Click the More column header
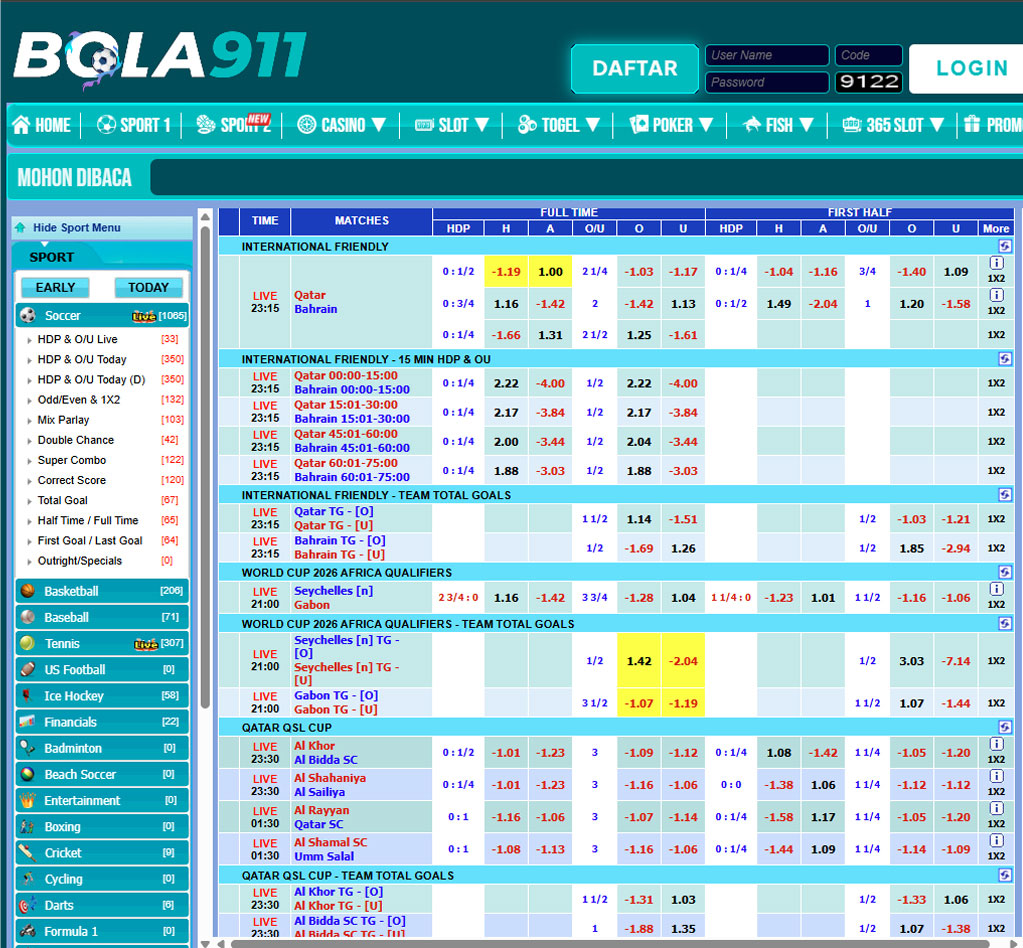The width and height of the screenshot is (1023, 948). pos(996,228)
